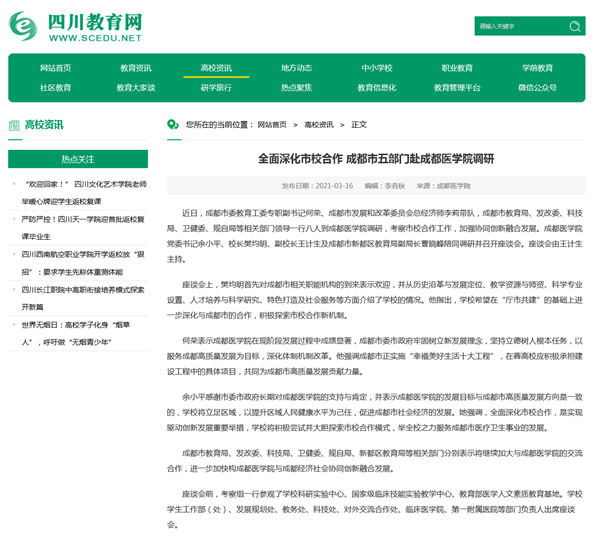Image resolution: width=600 pixels, height=547 pixels.
Task: Open article about 四川西南航空职业学院 开学返校
Action: tap(83, 263)
